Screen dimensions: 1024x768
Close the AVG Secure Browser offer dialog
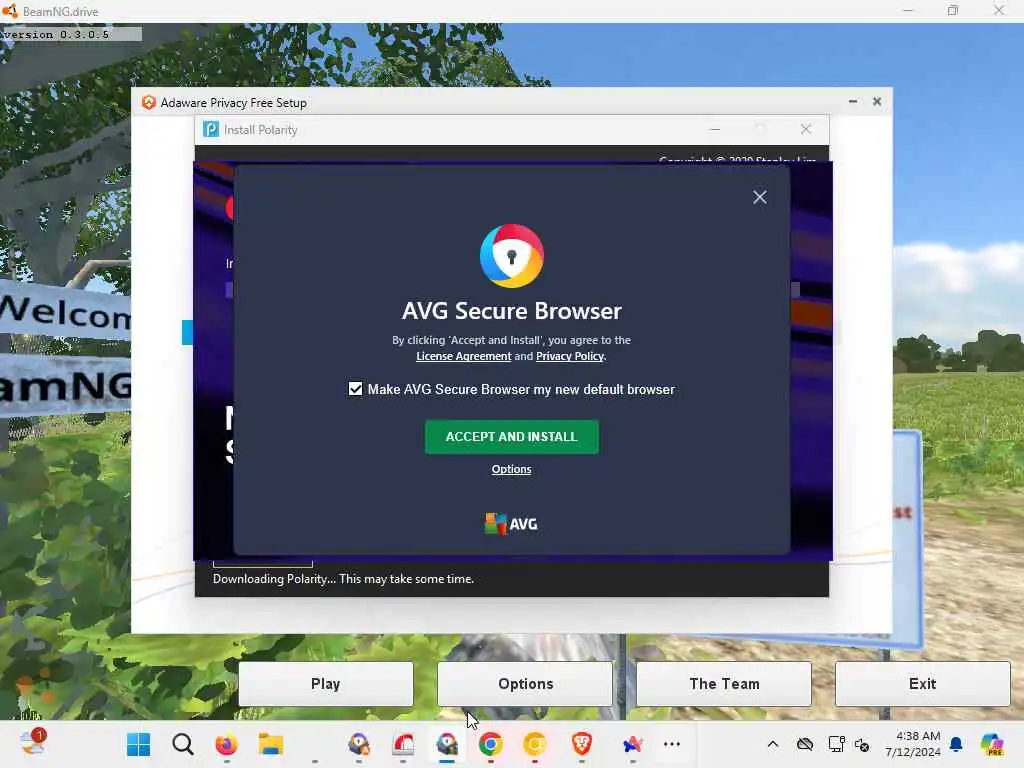(760, 197)
